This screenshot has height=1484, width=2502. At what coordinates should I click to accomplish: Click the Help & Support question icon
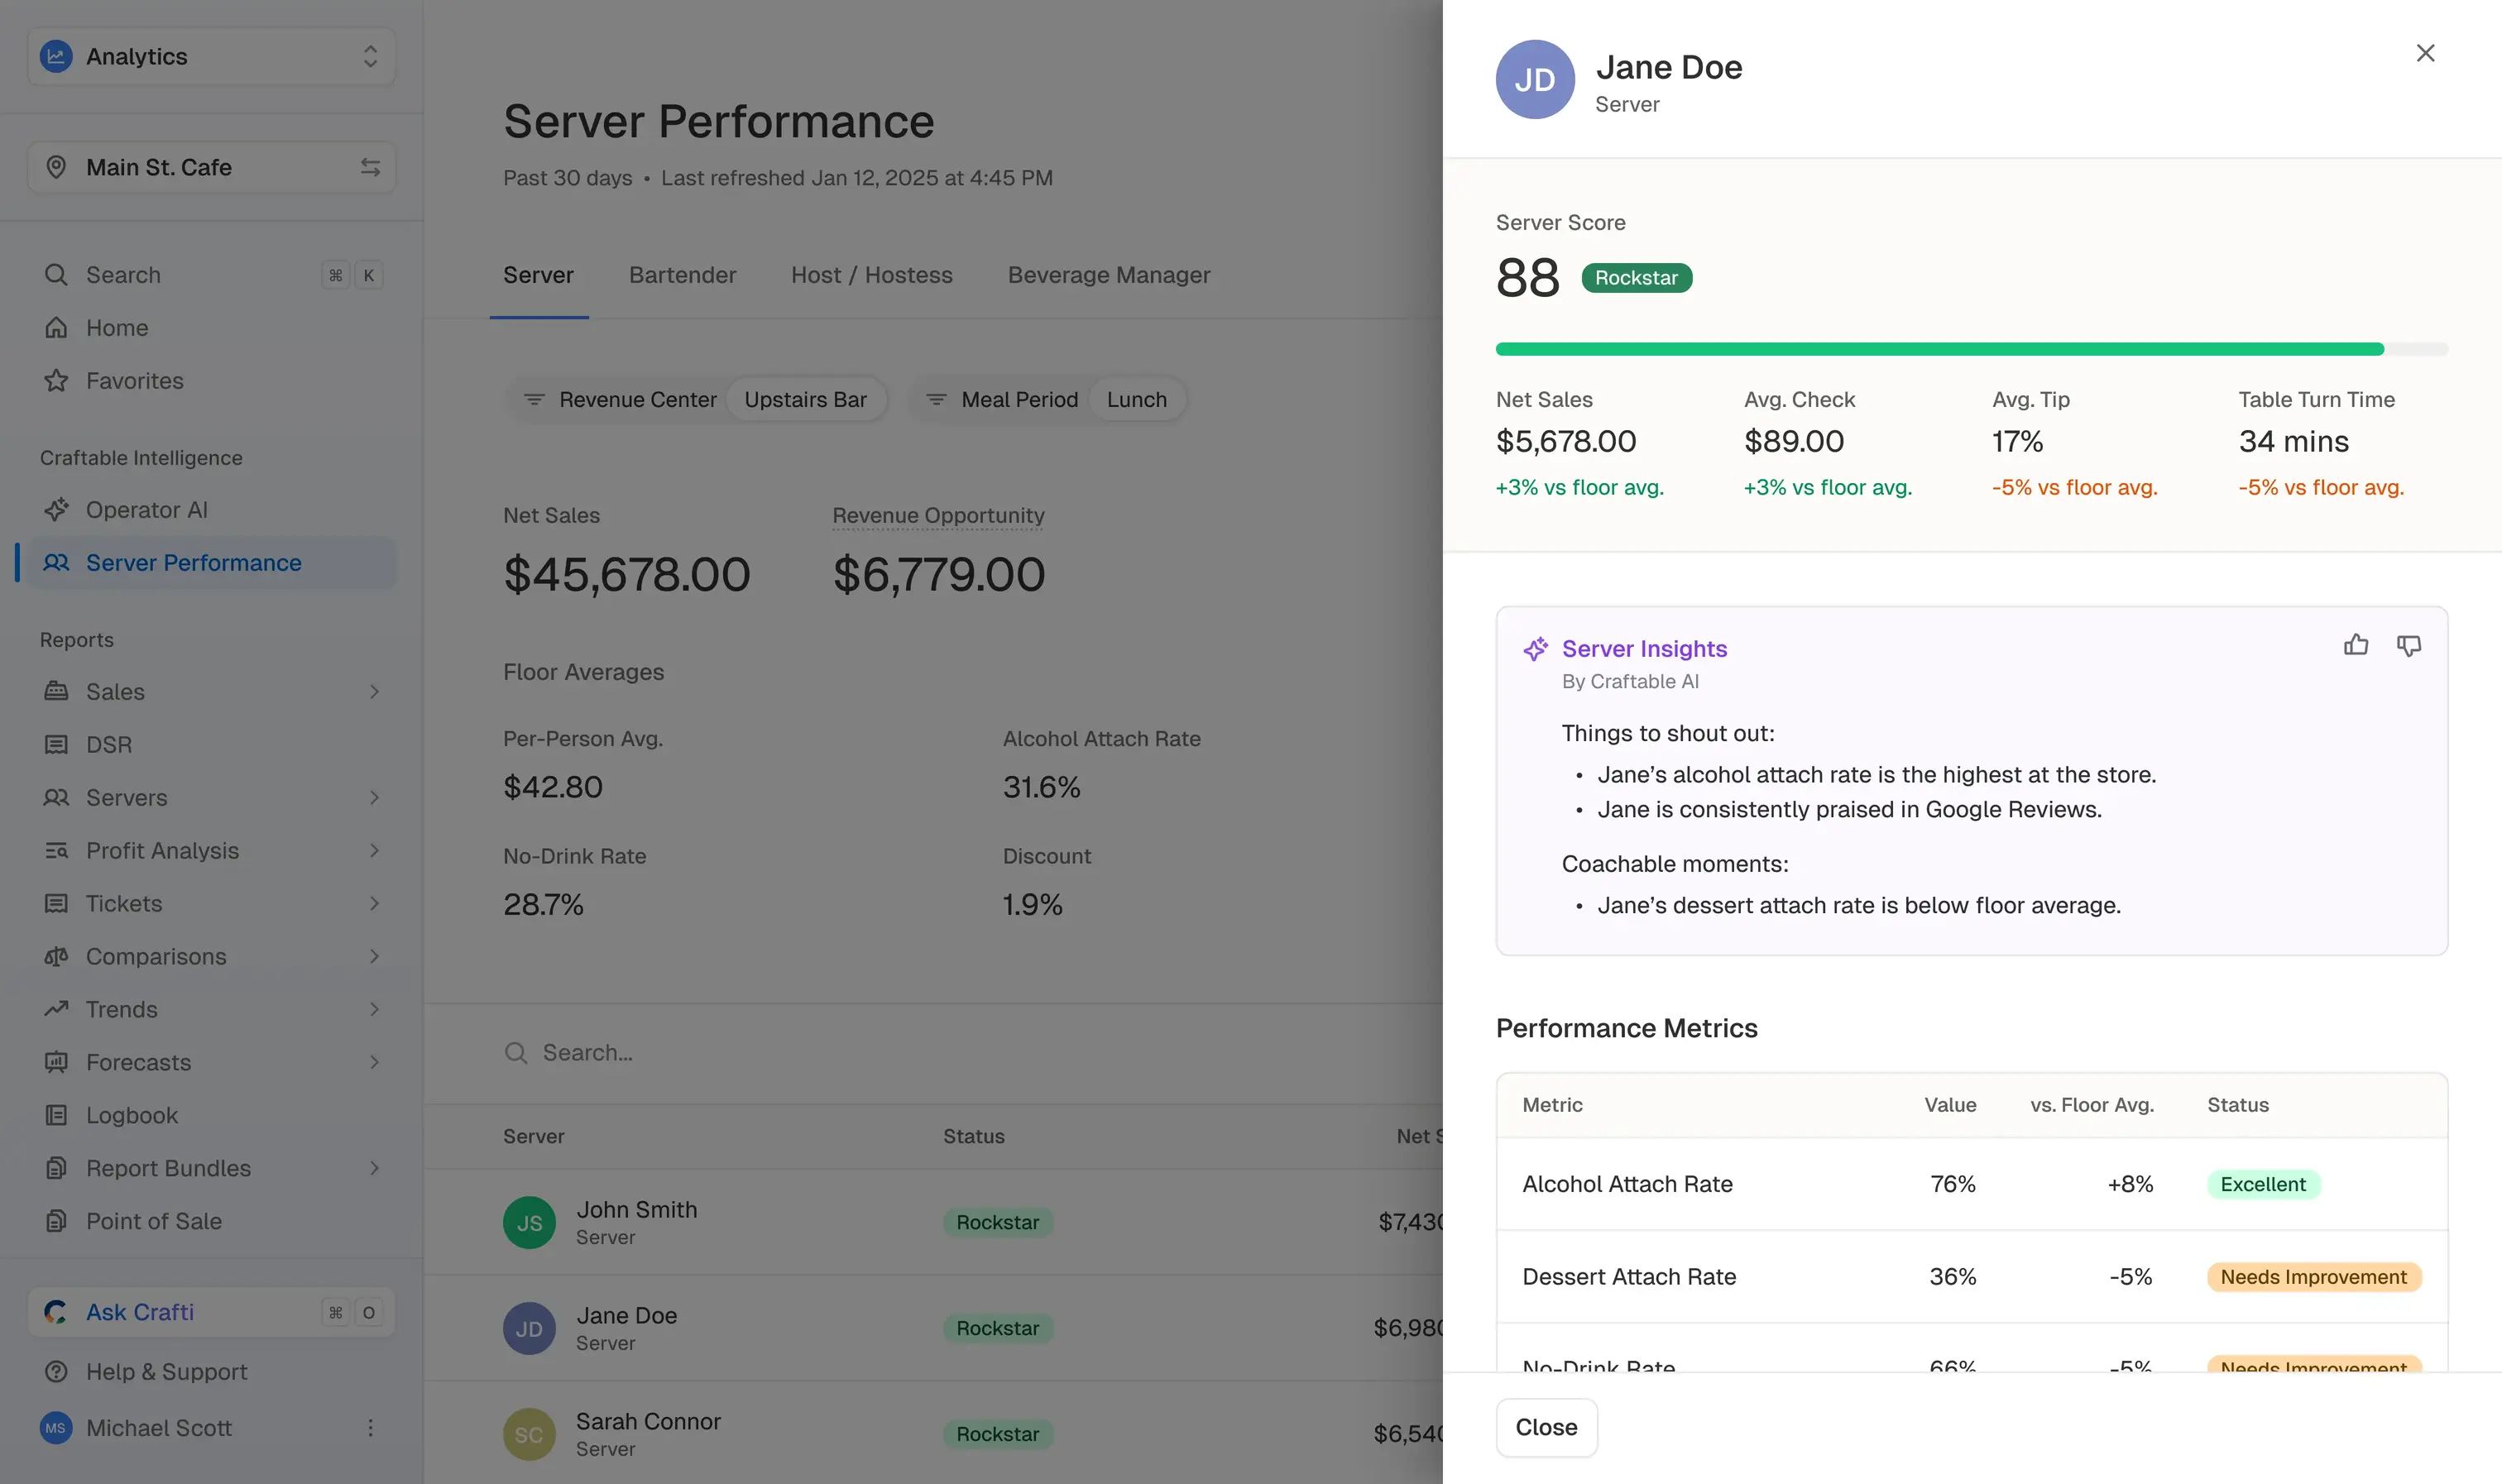(x=56, y=1372)
